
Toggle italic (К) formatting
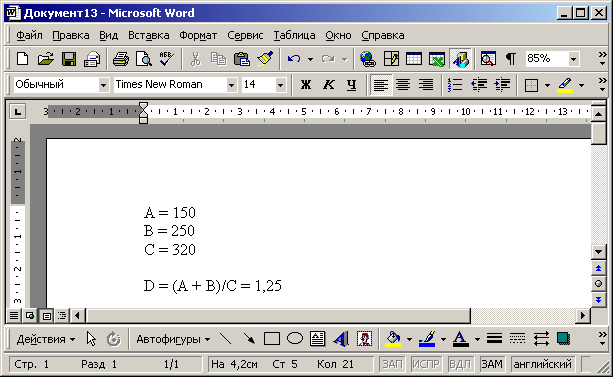tap(329, 84)
